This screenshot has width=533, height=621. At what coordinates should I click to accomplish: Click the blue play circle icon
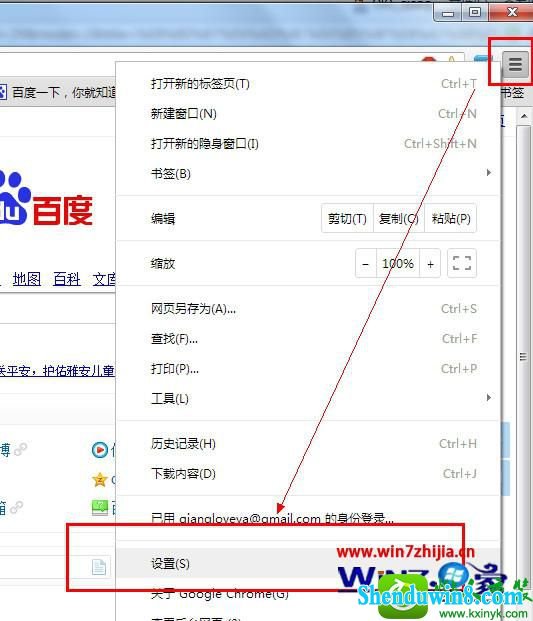pyautogui.click(x=99, y=450)
